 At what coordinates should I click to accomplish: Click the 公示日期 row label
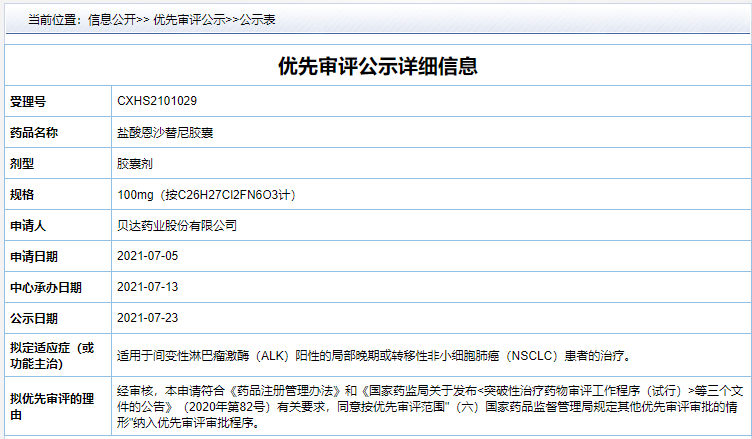pyautogui.click(x=34, y=319)
